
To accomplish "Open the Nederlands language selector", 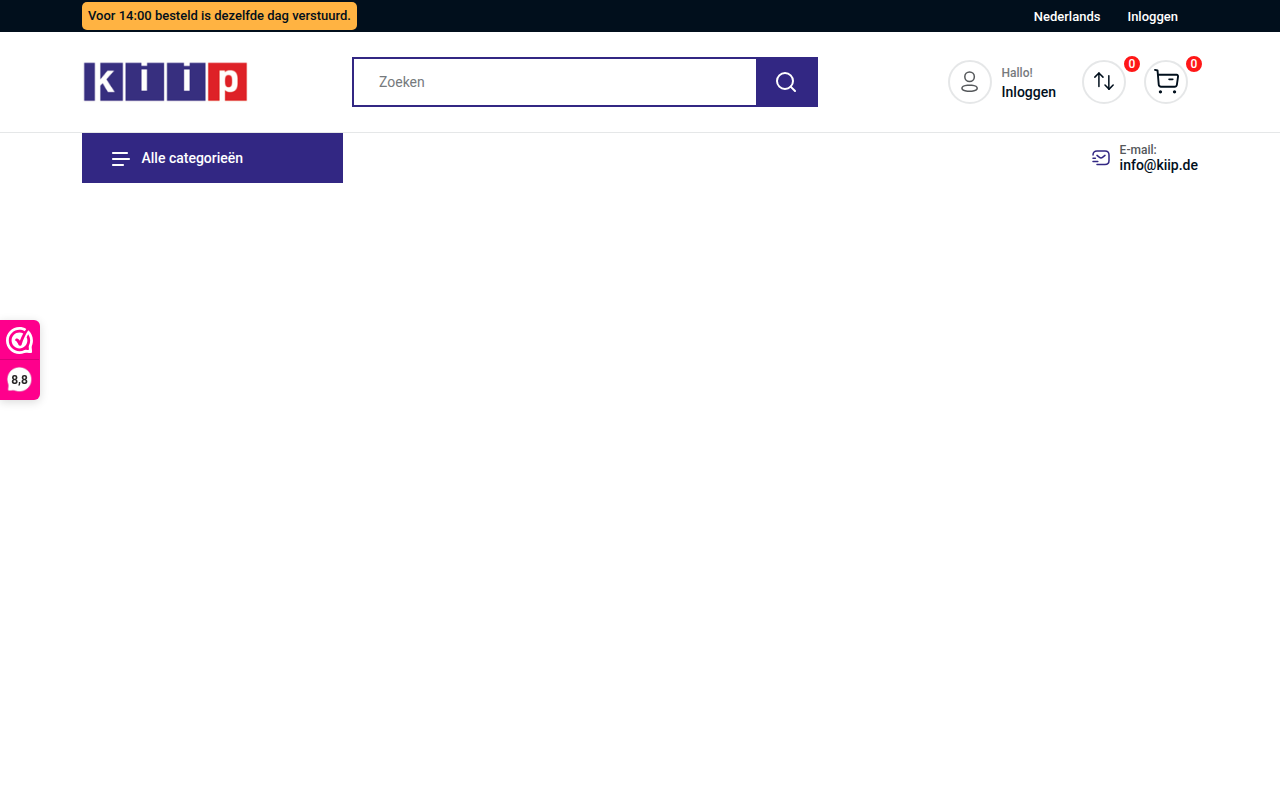I will [x=1067, y=16].
